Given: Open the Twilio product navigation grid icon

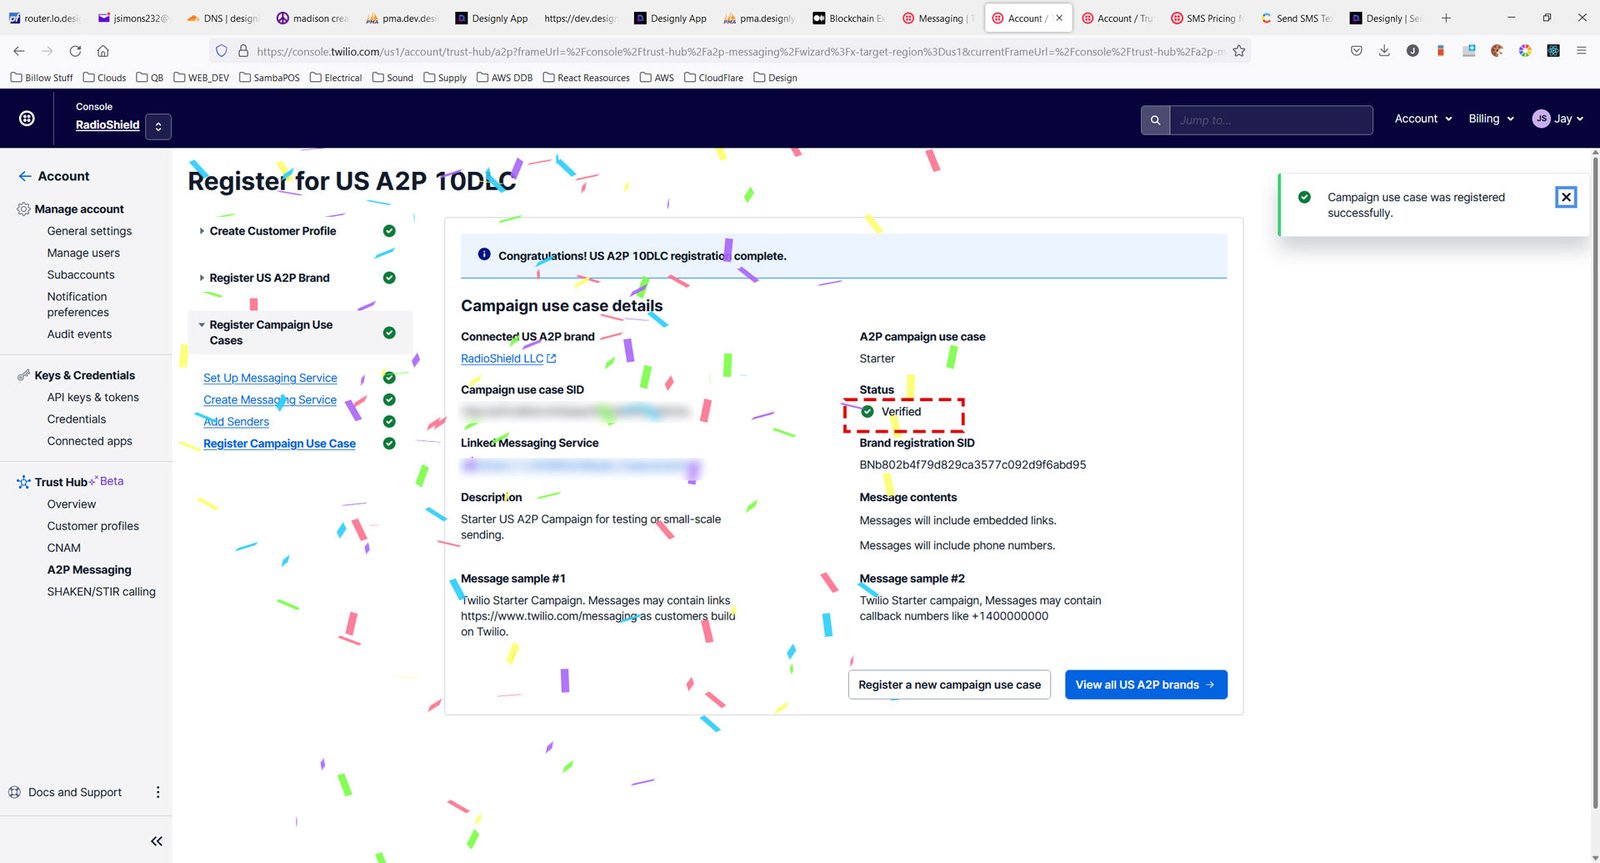Looking at the screenshot, I should (27, 118).
